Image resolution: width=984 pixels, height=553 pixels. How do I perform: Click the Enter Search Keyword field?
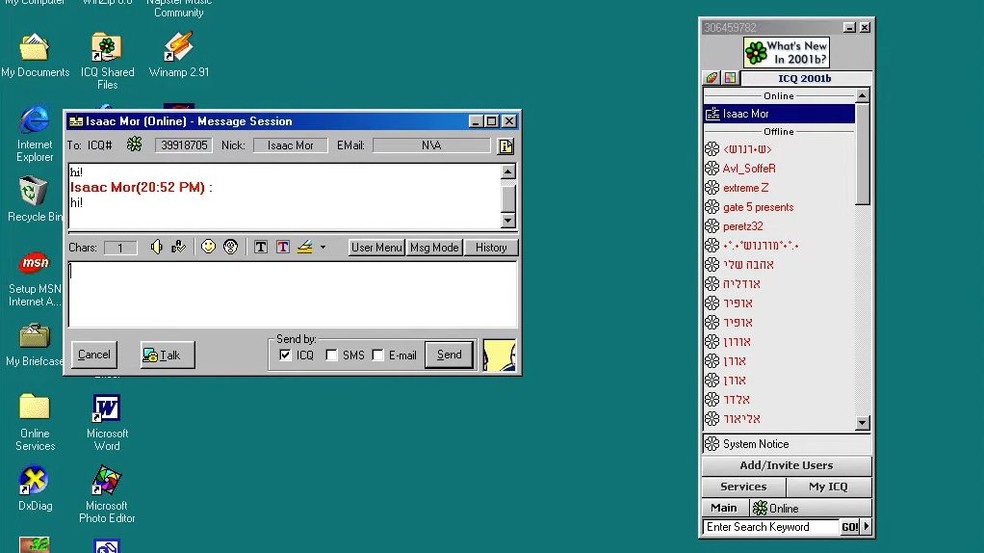point(771,527)
